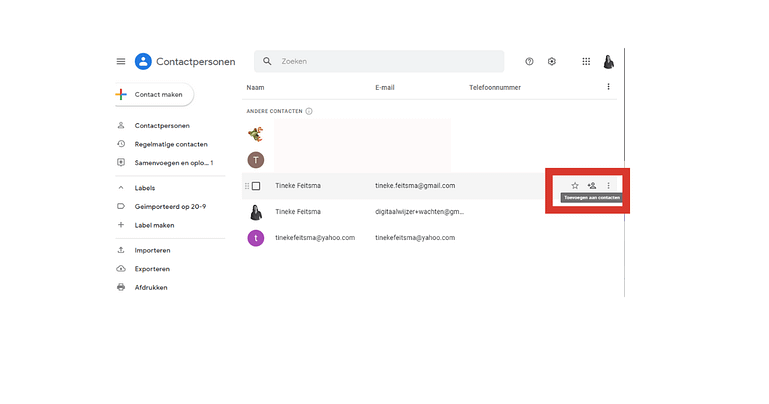This screenshot has width=769, height=404.
Task: Click Exporteren in the sidebar
Action: (x=152, y=269)
